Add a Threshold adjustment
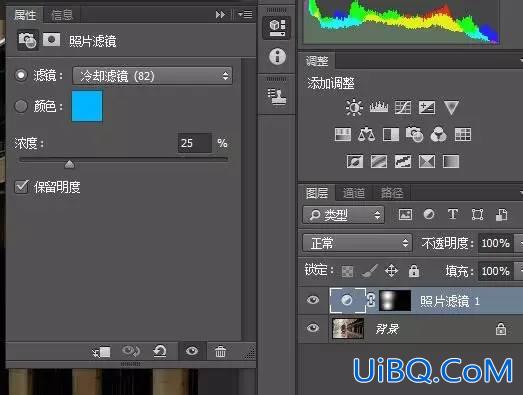The width and height of the screenshot is (523, 395). 403,162
